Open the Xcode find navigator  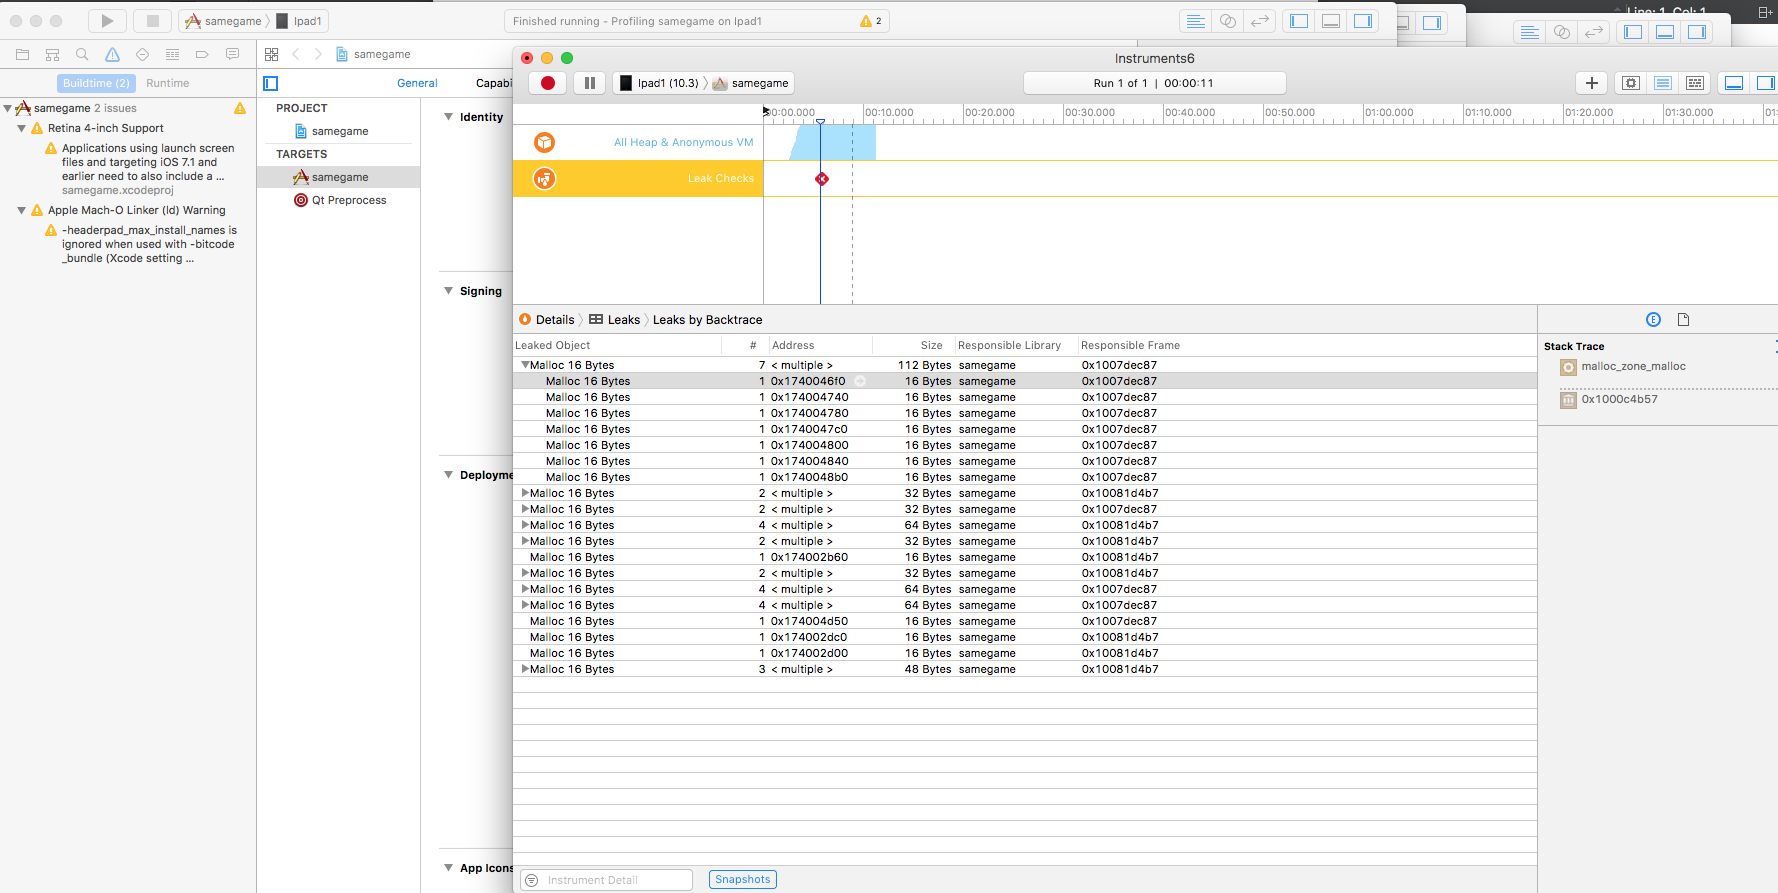[82, 54]
